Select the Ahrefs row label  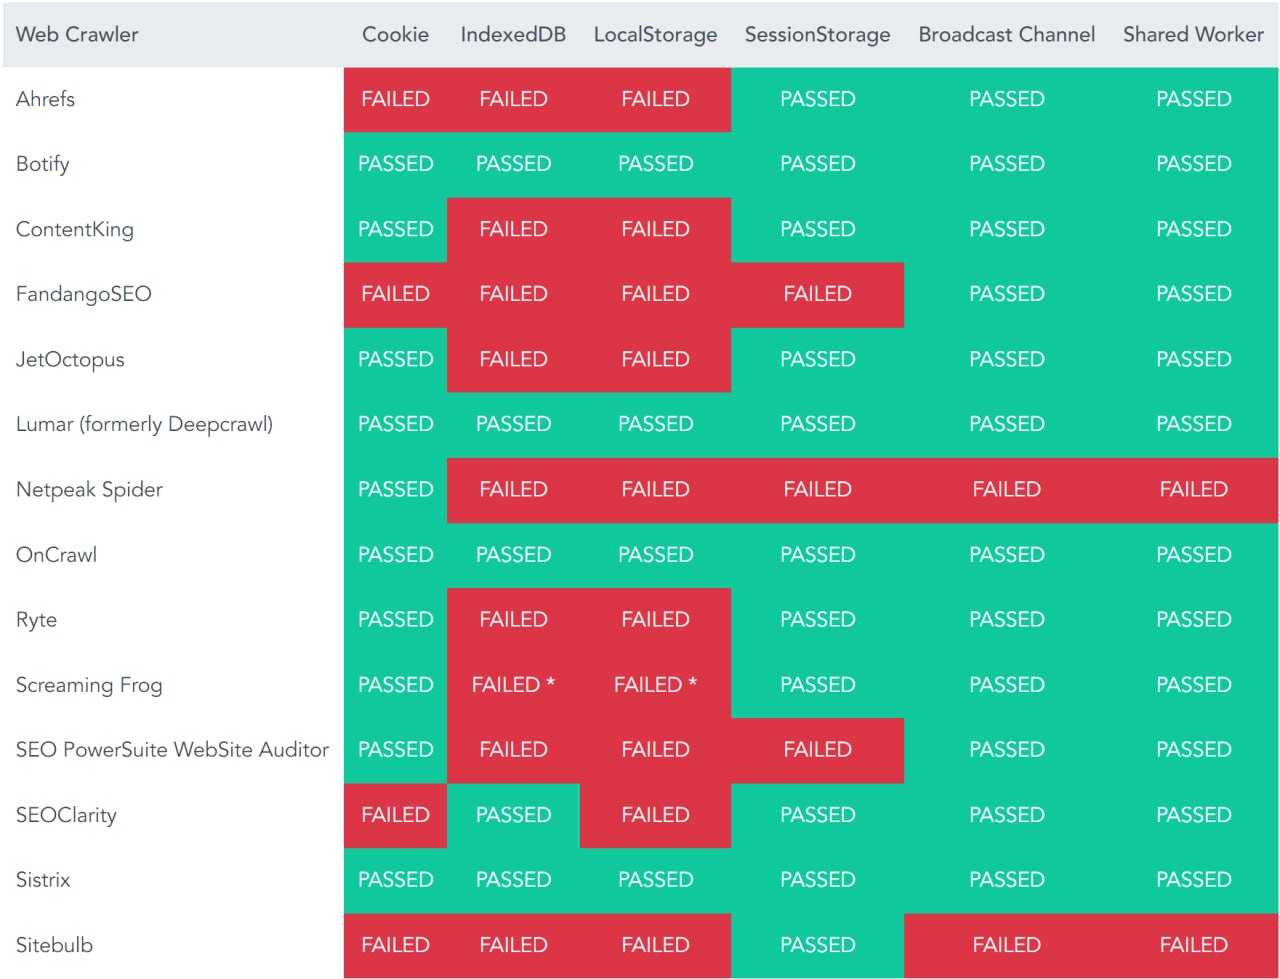(x=45, y=99)
